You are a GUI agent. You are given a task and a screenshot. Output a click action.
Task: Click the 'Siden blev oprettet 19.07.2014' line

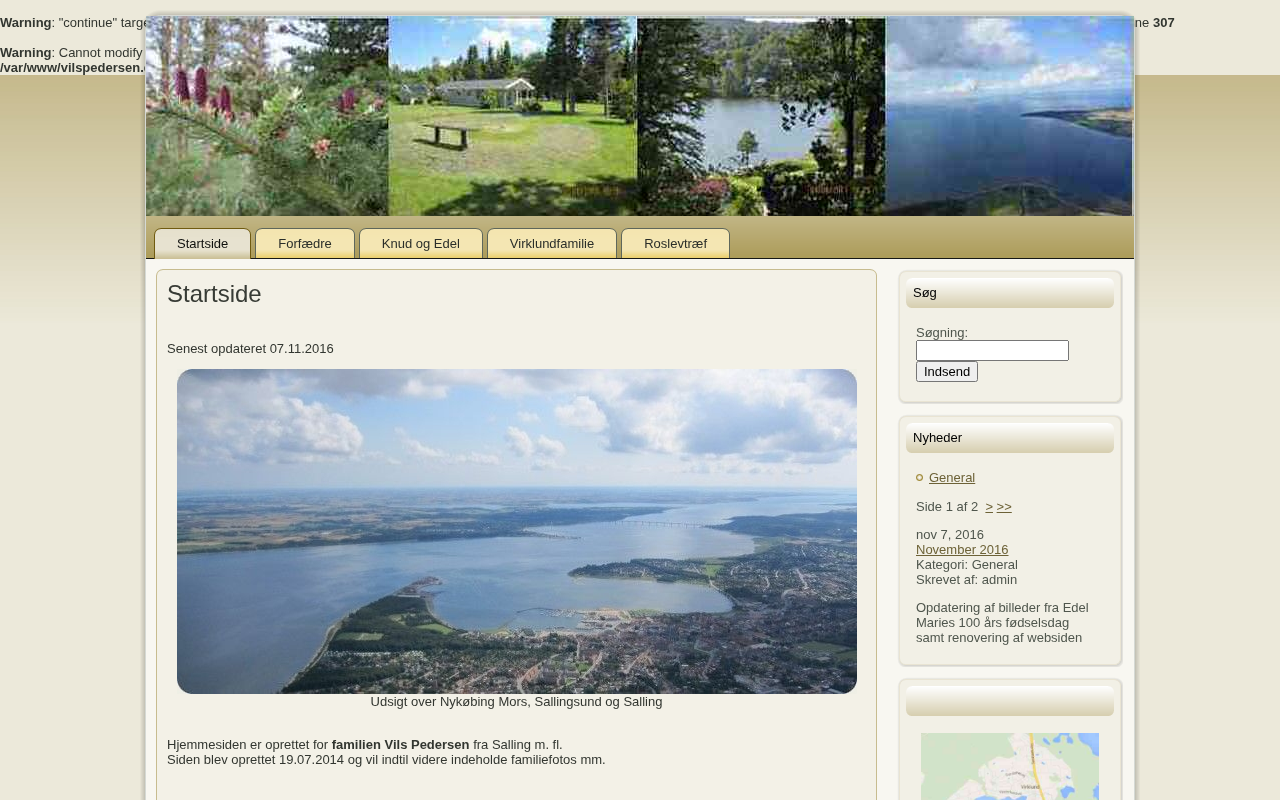point(386,760)
